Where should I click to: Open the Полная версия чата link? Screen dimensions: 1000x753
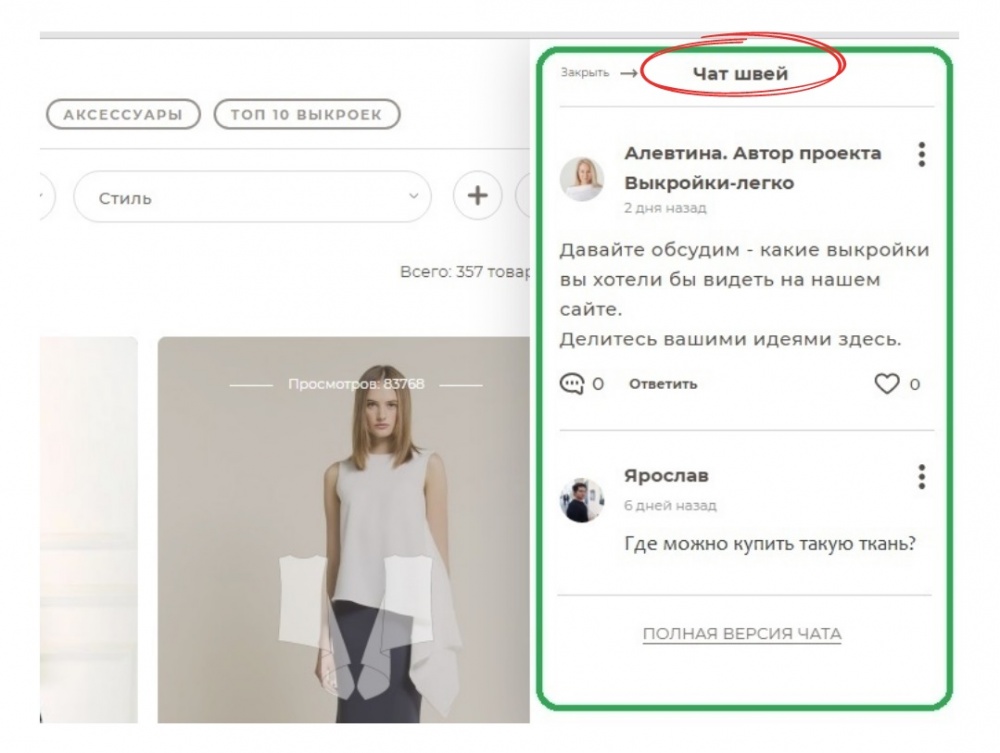tap(741, 634)
